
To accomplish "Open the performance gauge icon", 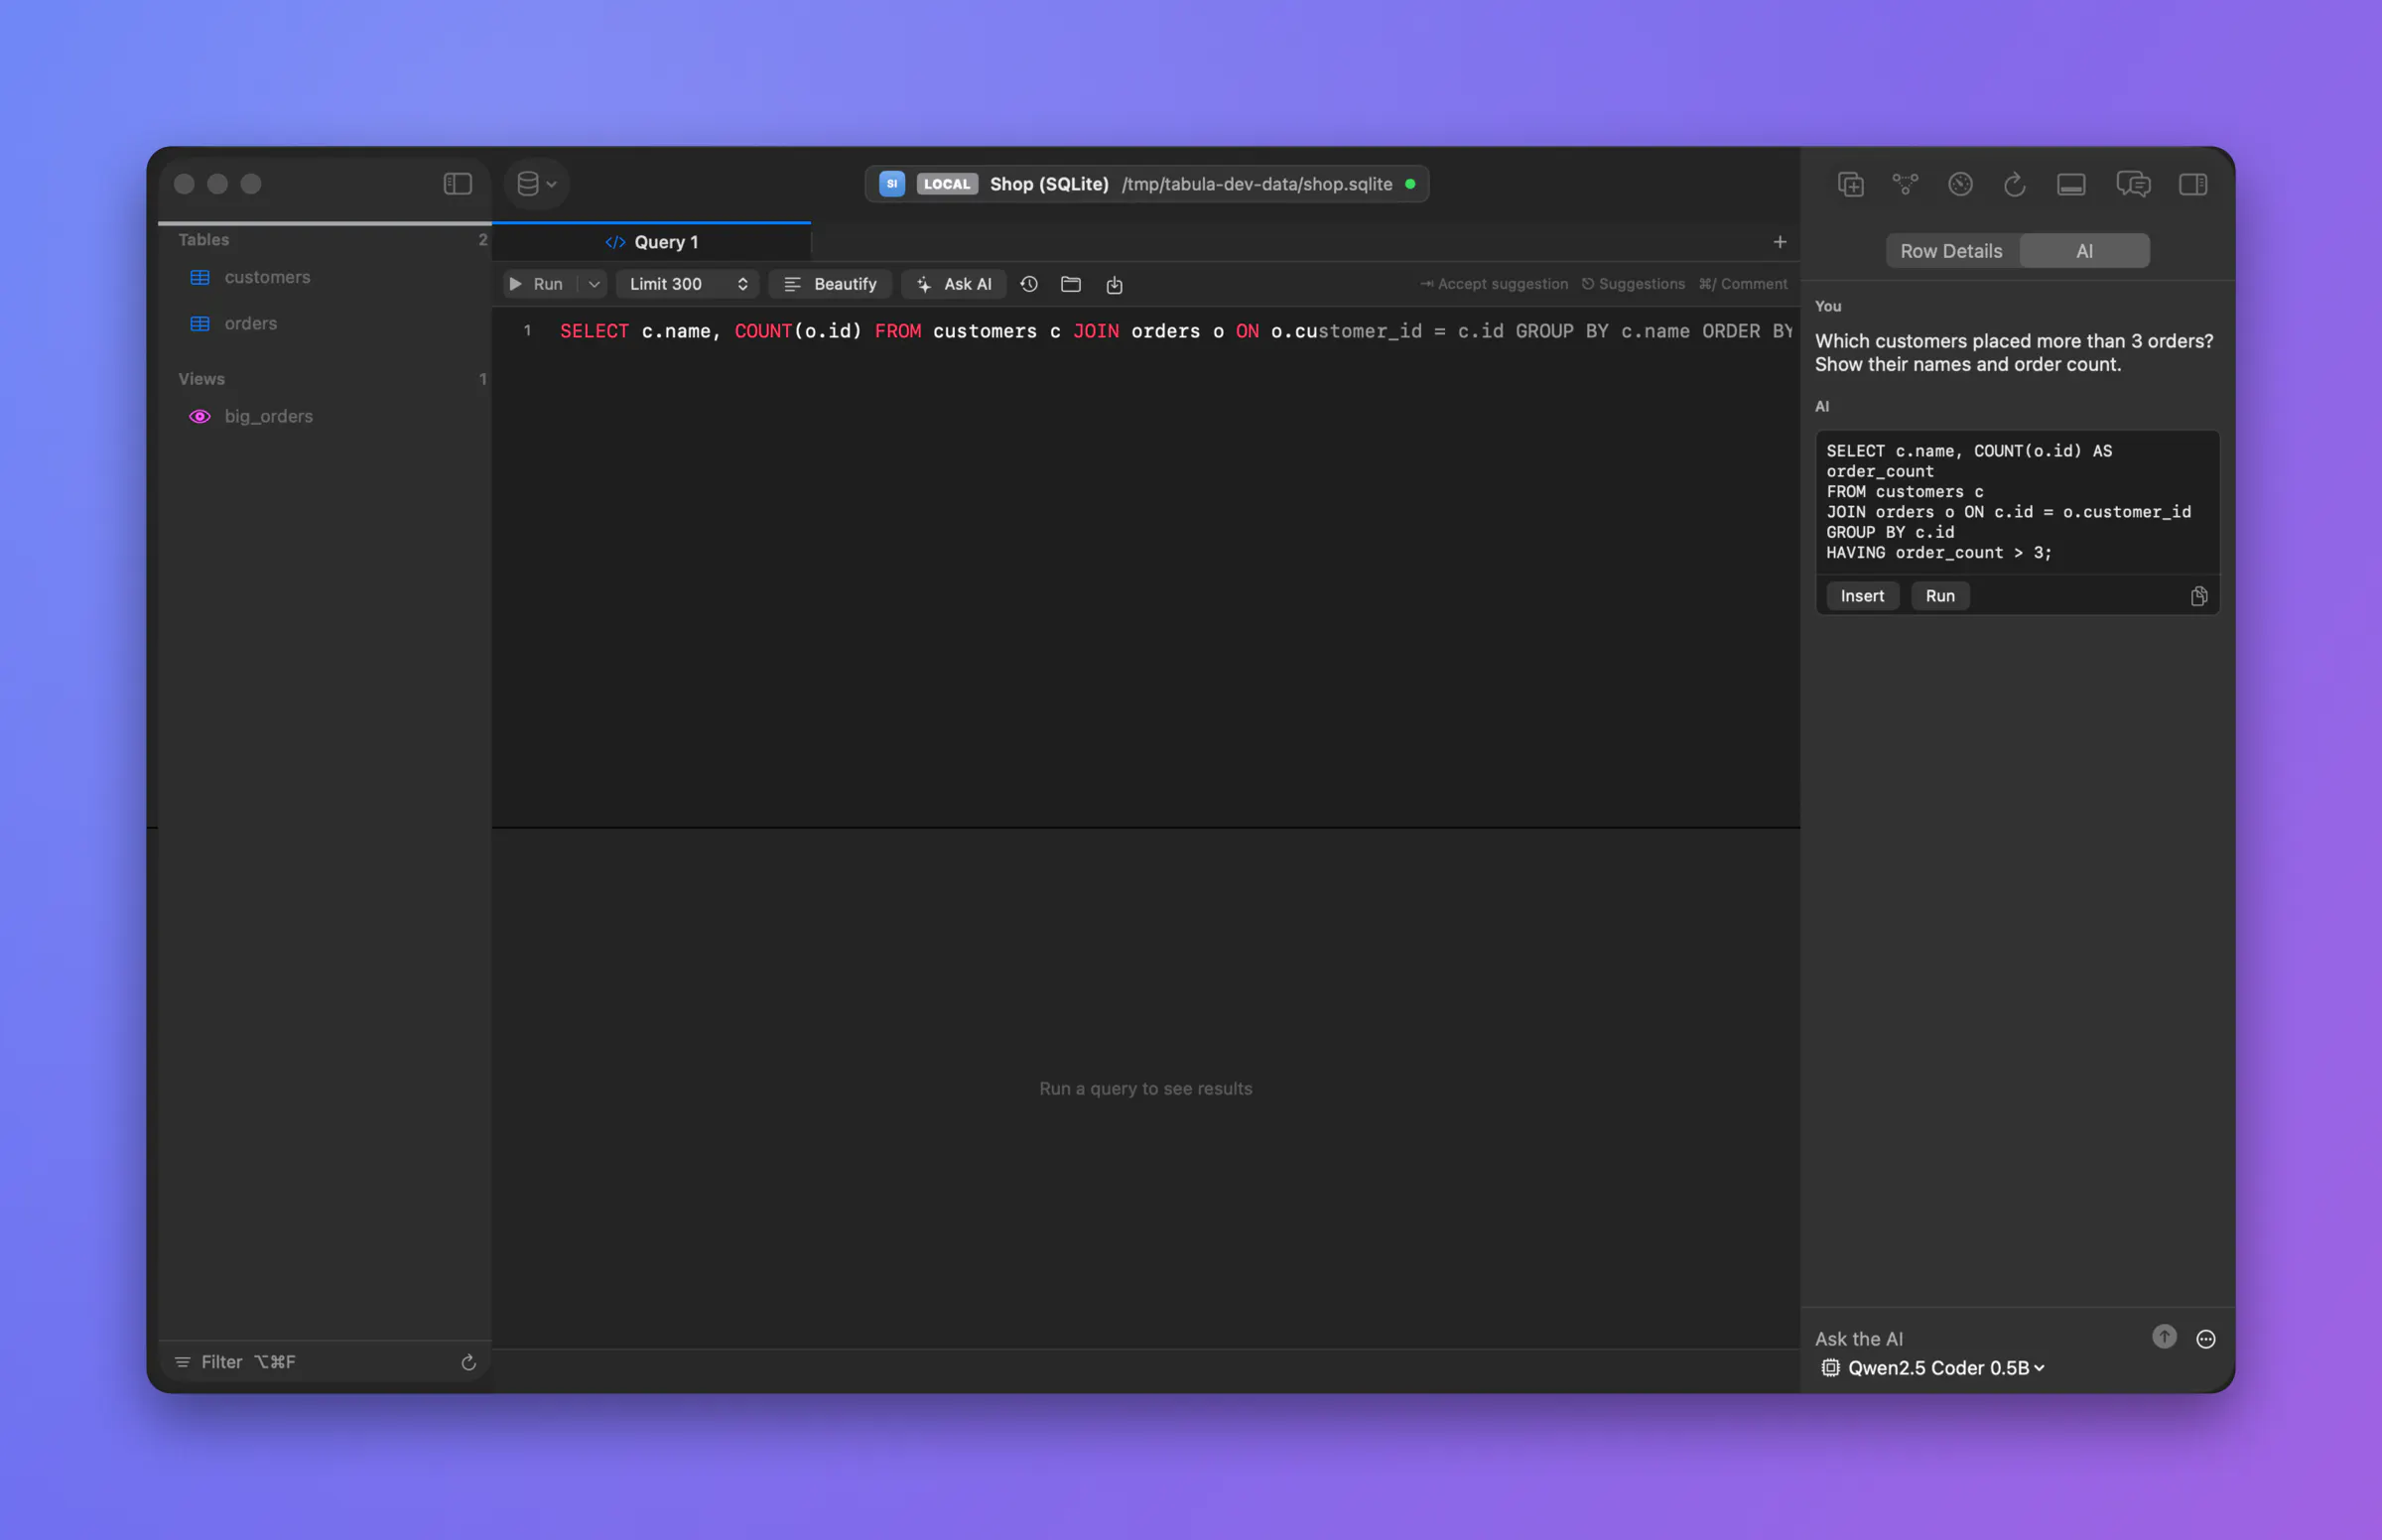I will coord(1960,184).
